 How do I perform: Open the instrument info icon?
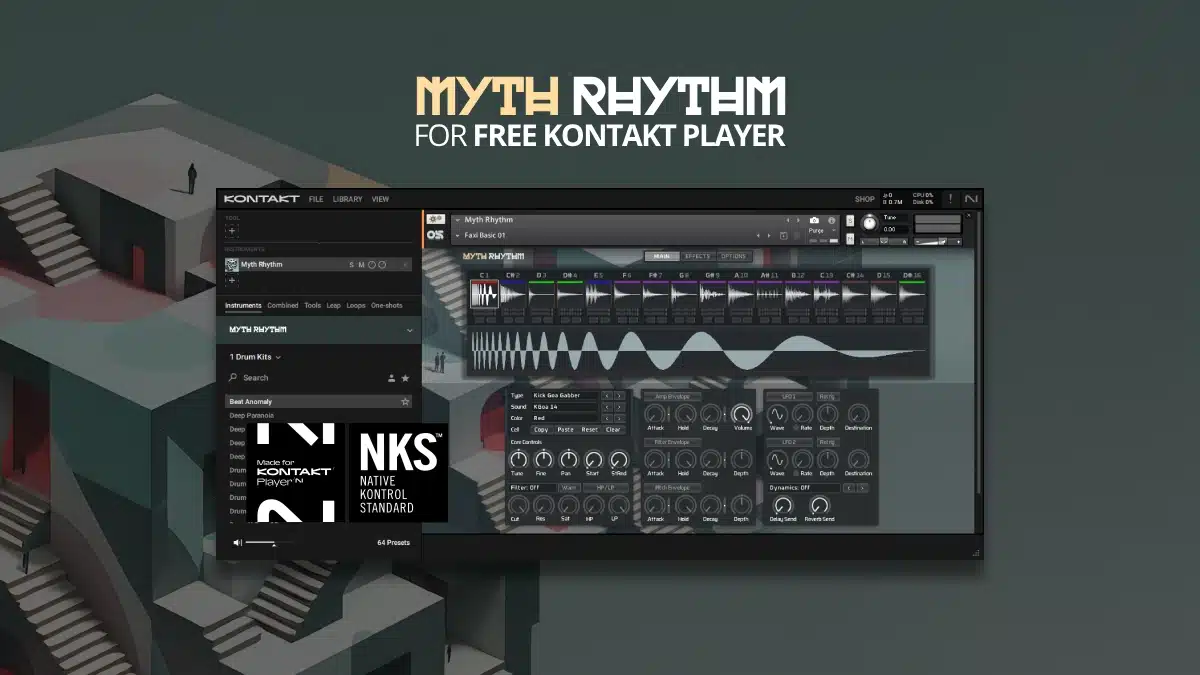(x=831, y=220)
